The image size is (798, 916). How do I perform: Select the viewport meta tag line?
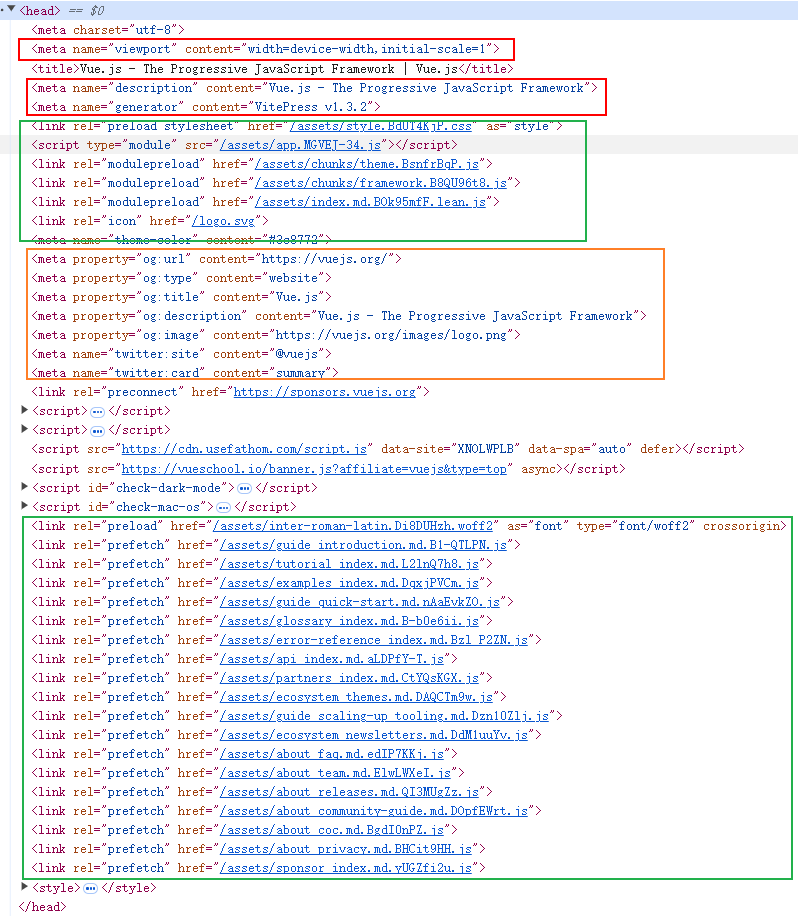pos(266,49)
